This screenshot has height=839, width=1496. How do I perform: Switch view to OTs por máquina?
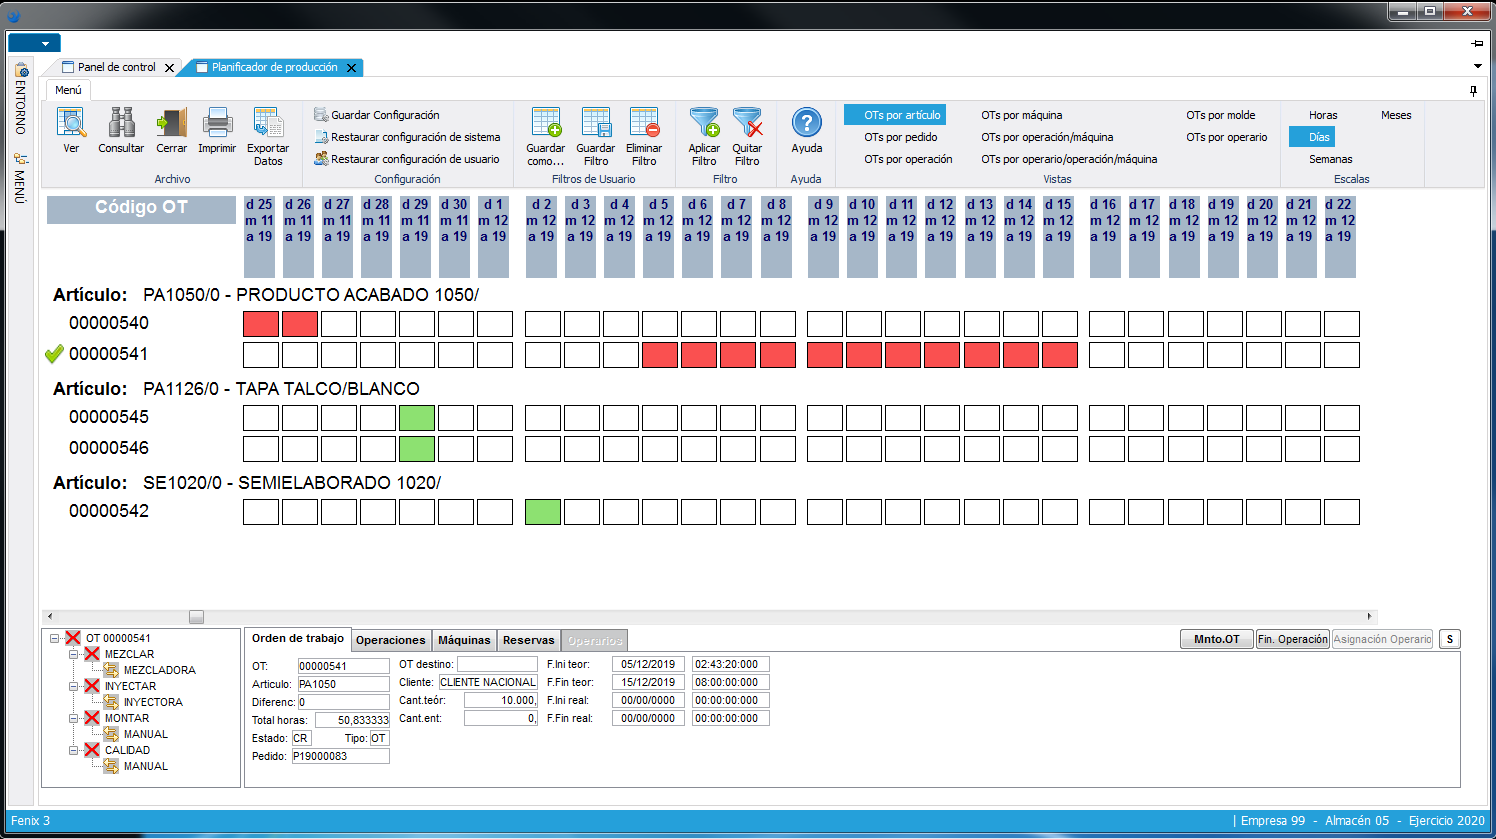[x=1021, y=115]
